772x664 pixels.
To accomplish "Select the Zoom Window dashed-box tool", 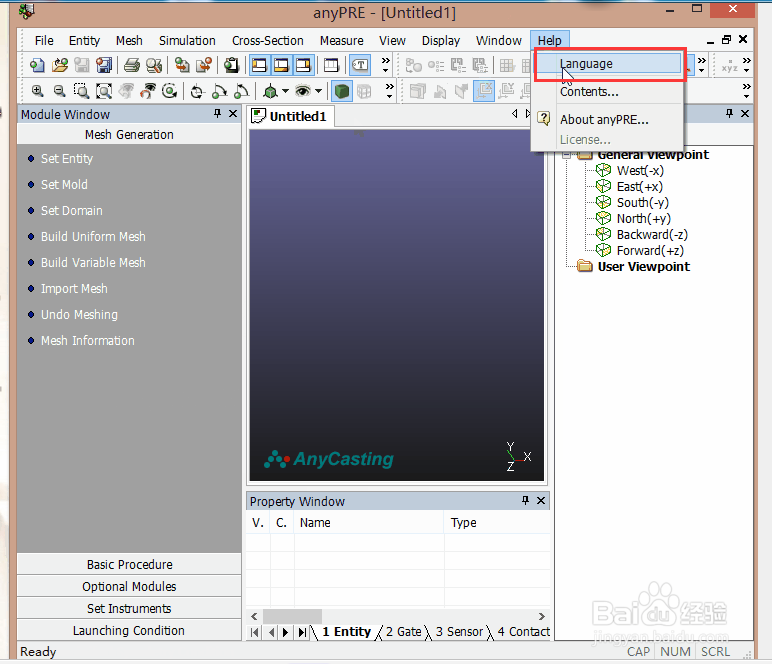I will 81,91.
